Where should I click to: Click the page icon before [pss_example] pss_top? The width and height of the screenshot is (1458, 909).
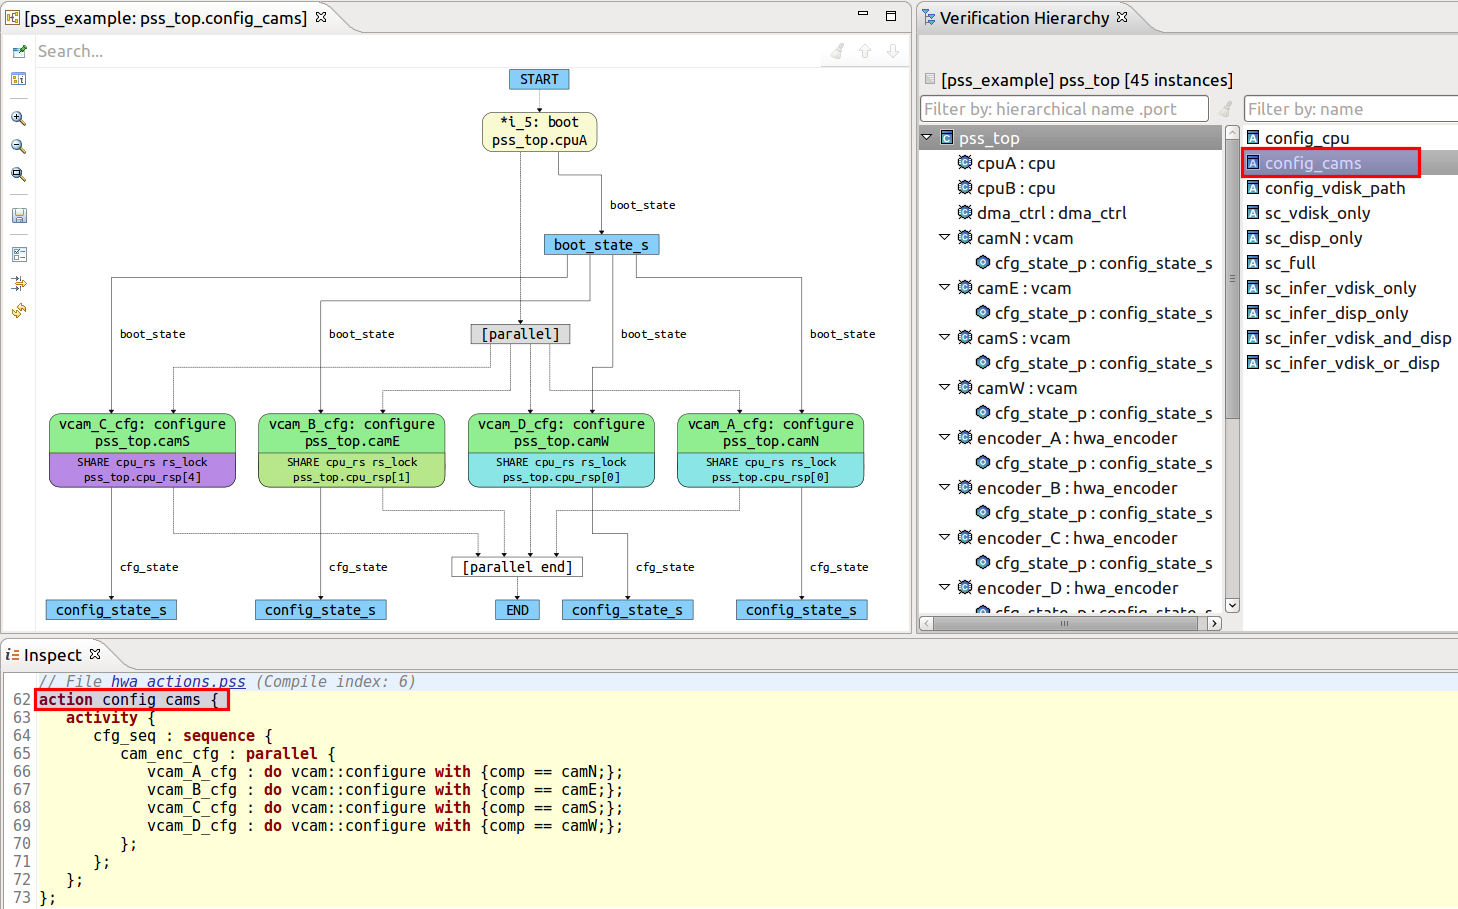930,79
